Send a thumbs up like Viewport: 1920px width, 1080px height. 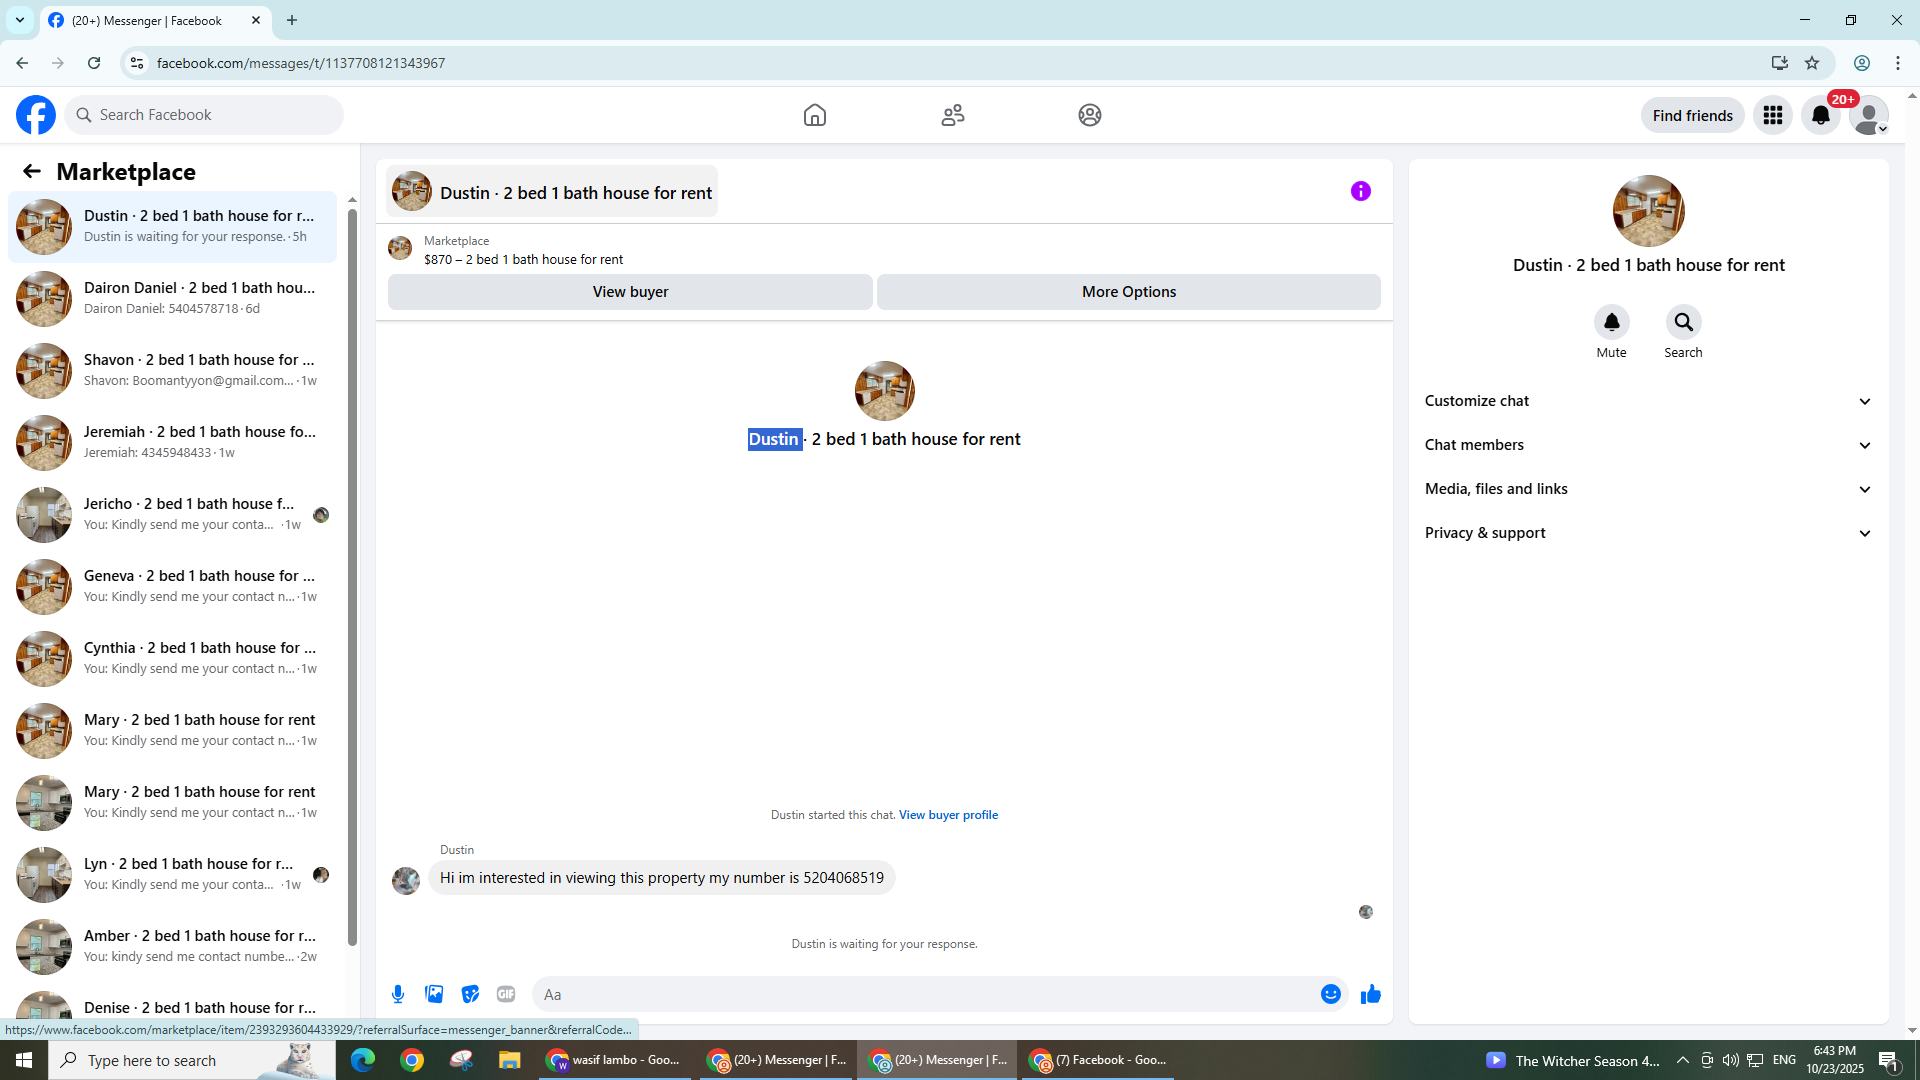click(x=1370, y=994)
